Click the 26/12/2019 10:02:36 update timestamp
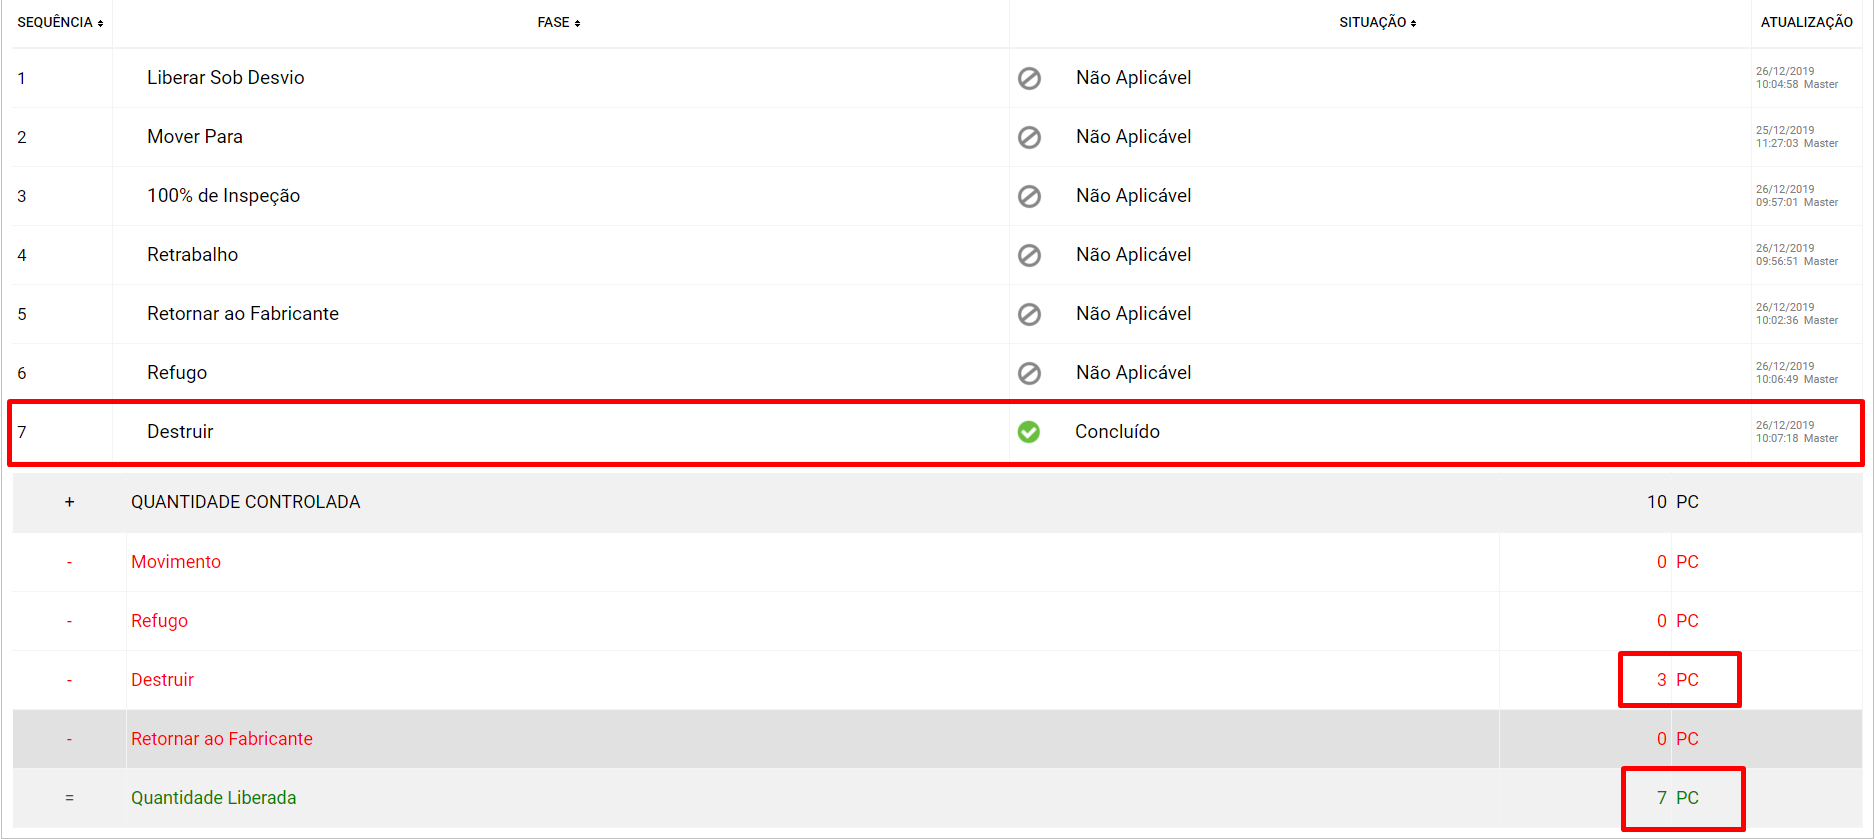1875x839 pixels. 1796,314
